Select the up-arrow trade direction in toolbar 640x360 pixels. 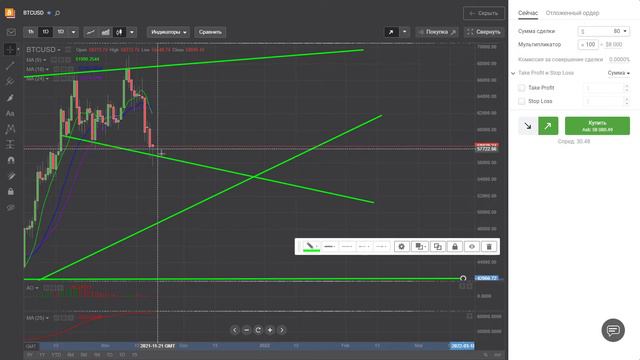[x=391, y=32]
